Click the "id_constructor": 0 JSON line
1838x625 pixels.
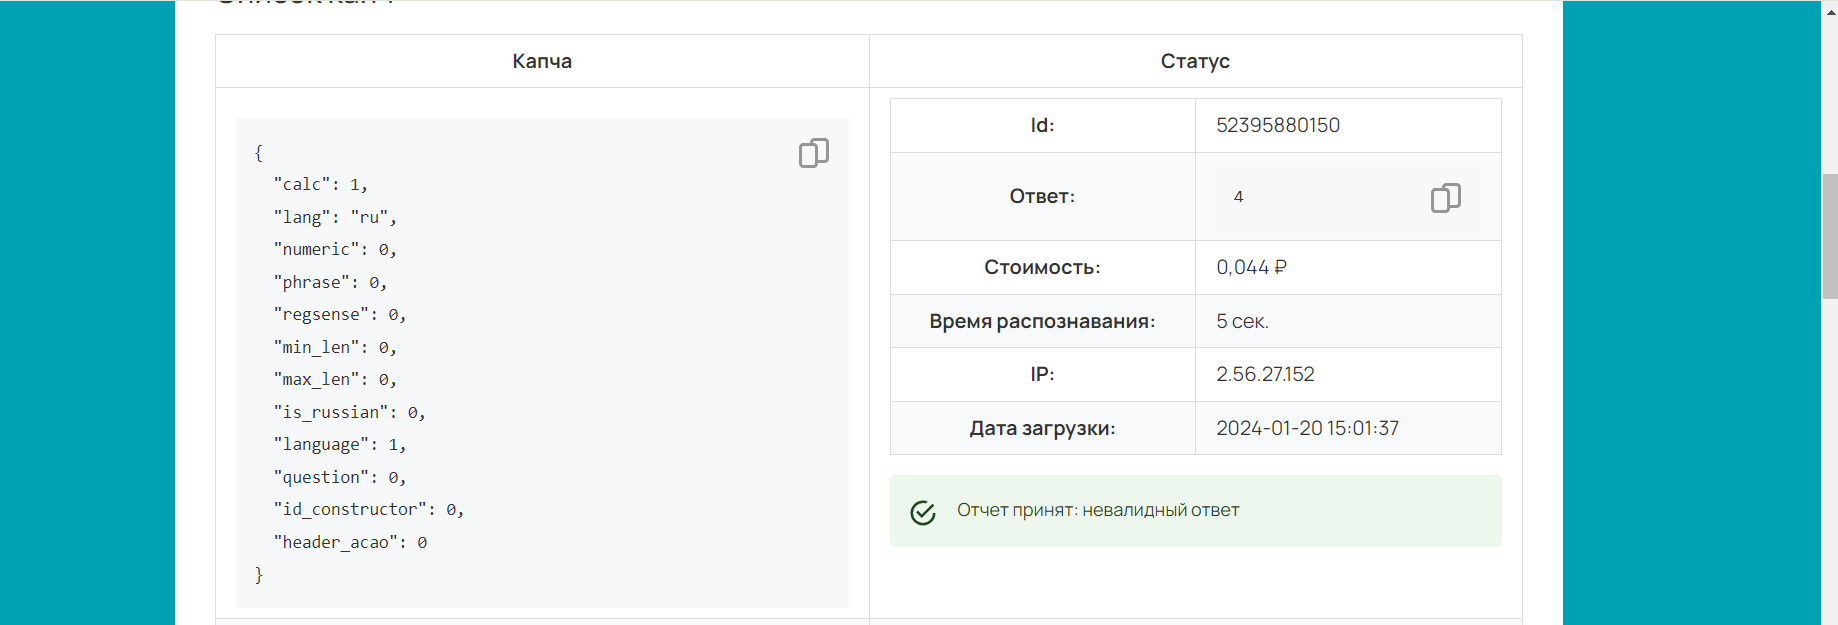click(x=368, y=510)
